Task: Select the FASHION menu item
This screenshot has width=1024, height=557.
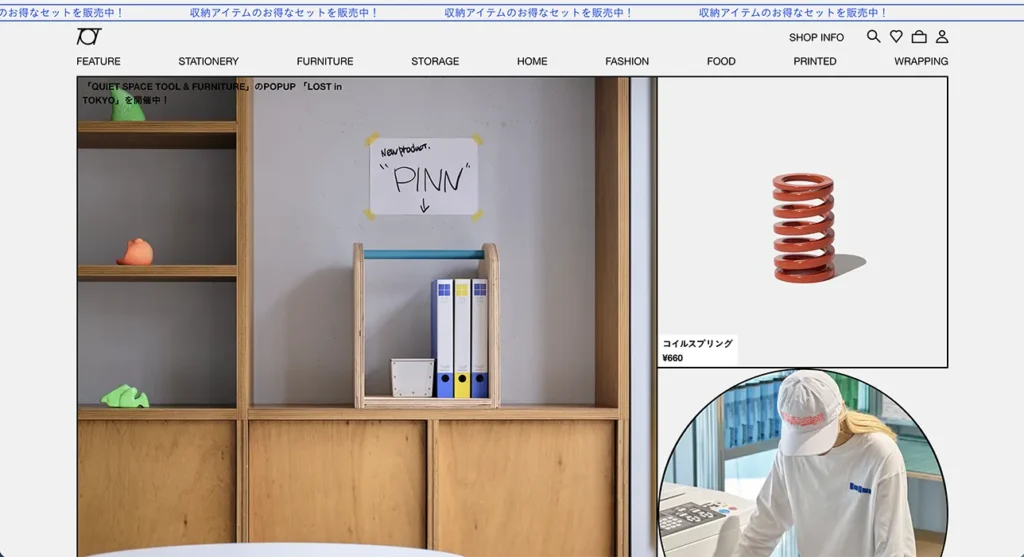Action: tap(627, 61)
